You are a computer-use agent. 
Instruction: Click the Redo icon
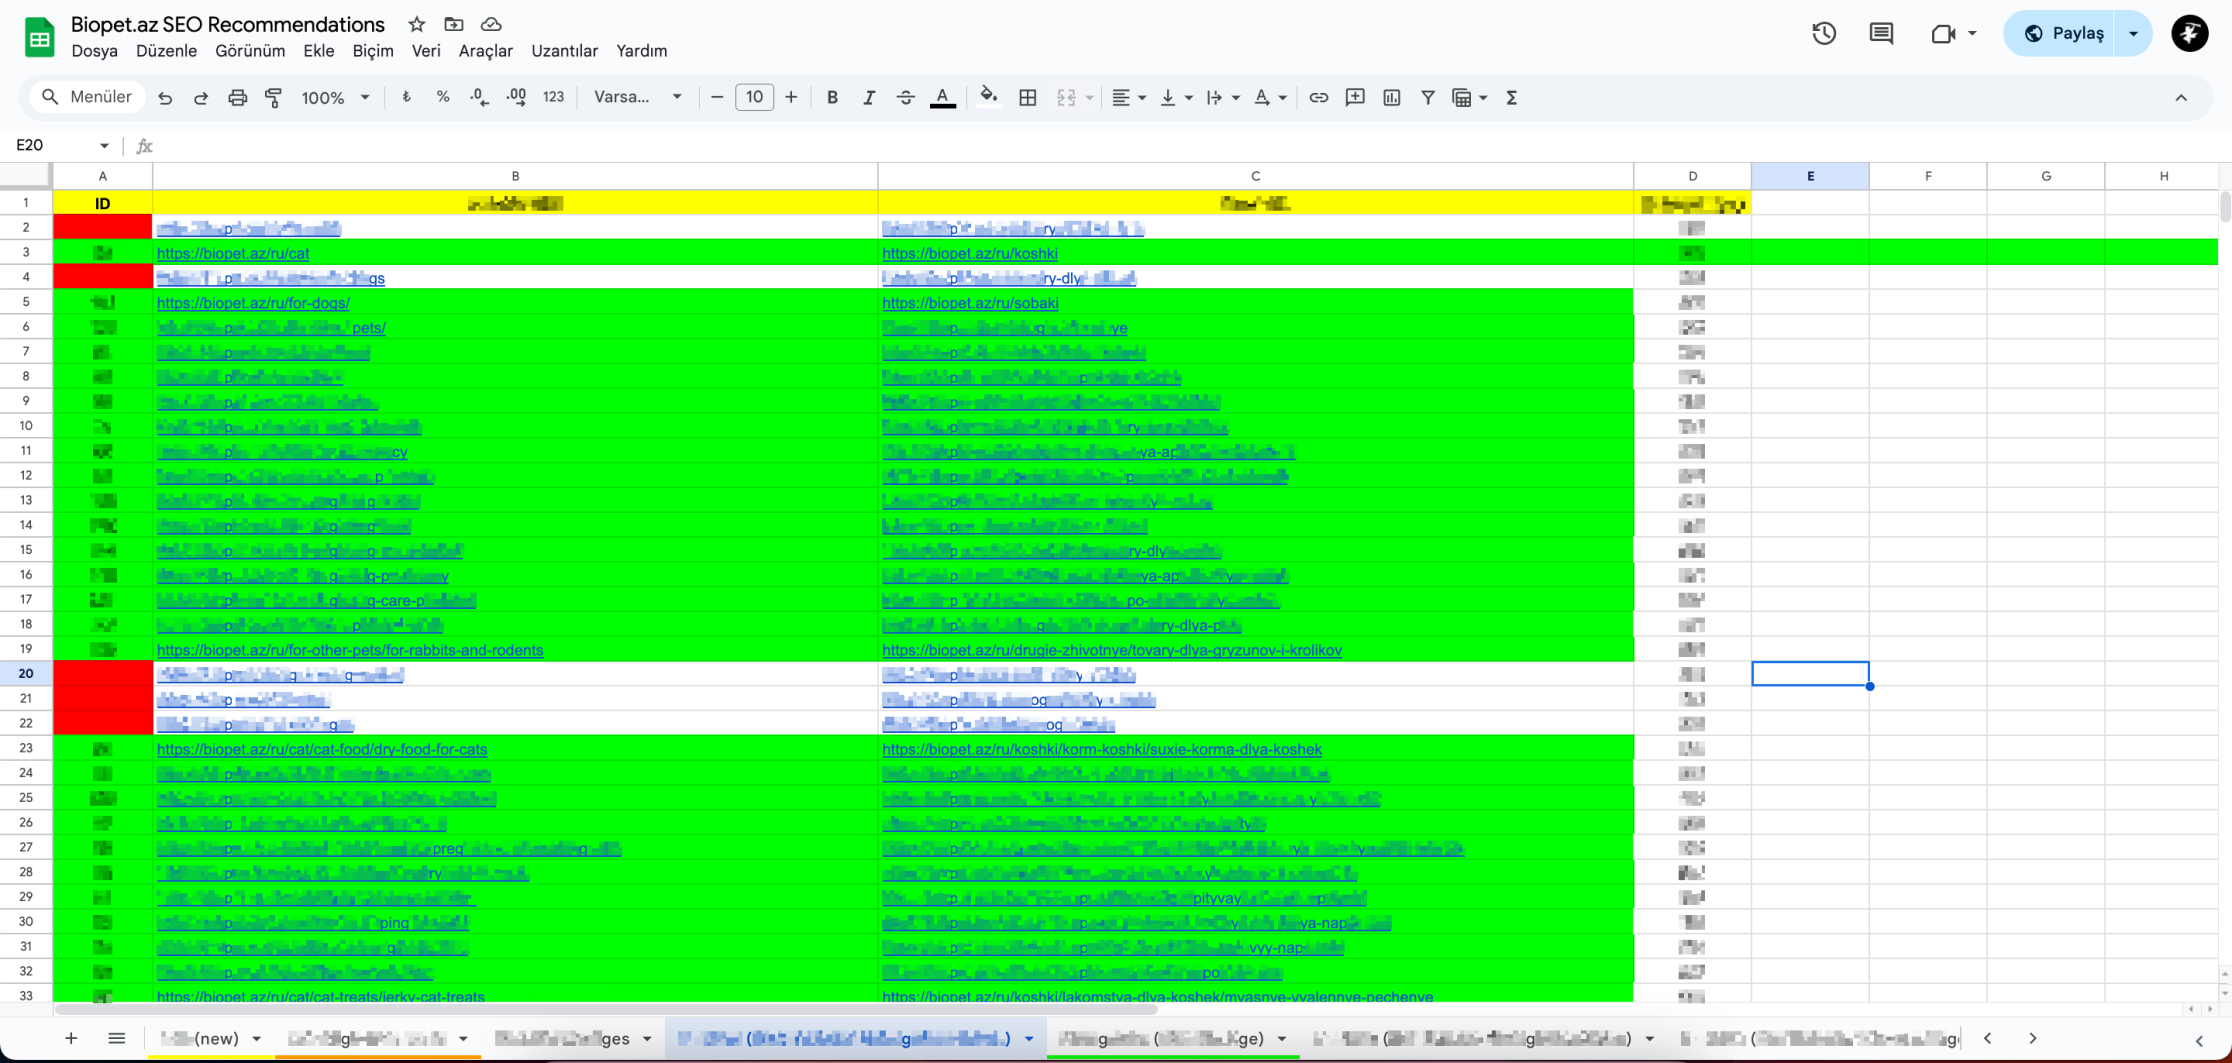201,98
